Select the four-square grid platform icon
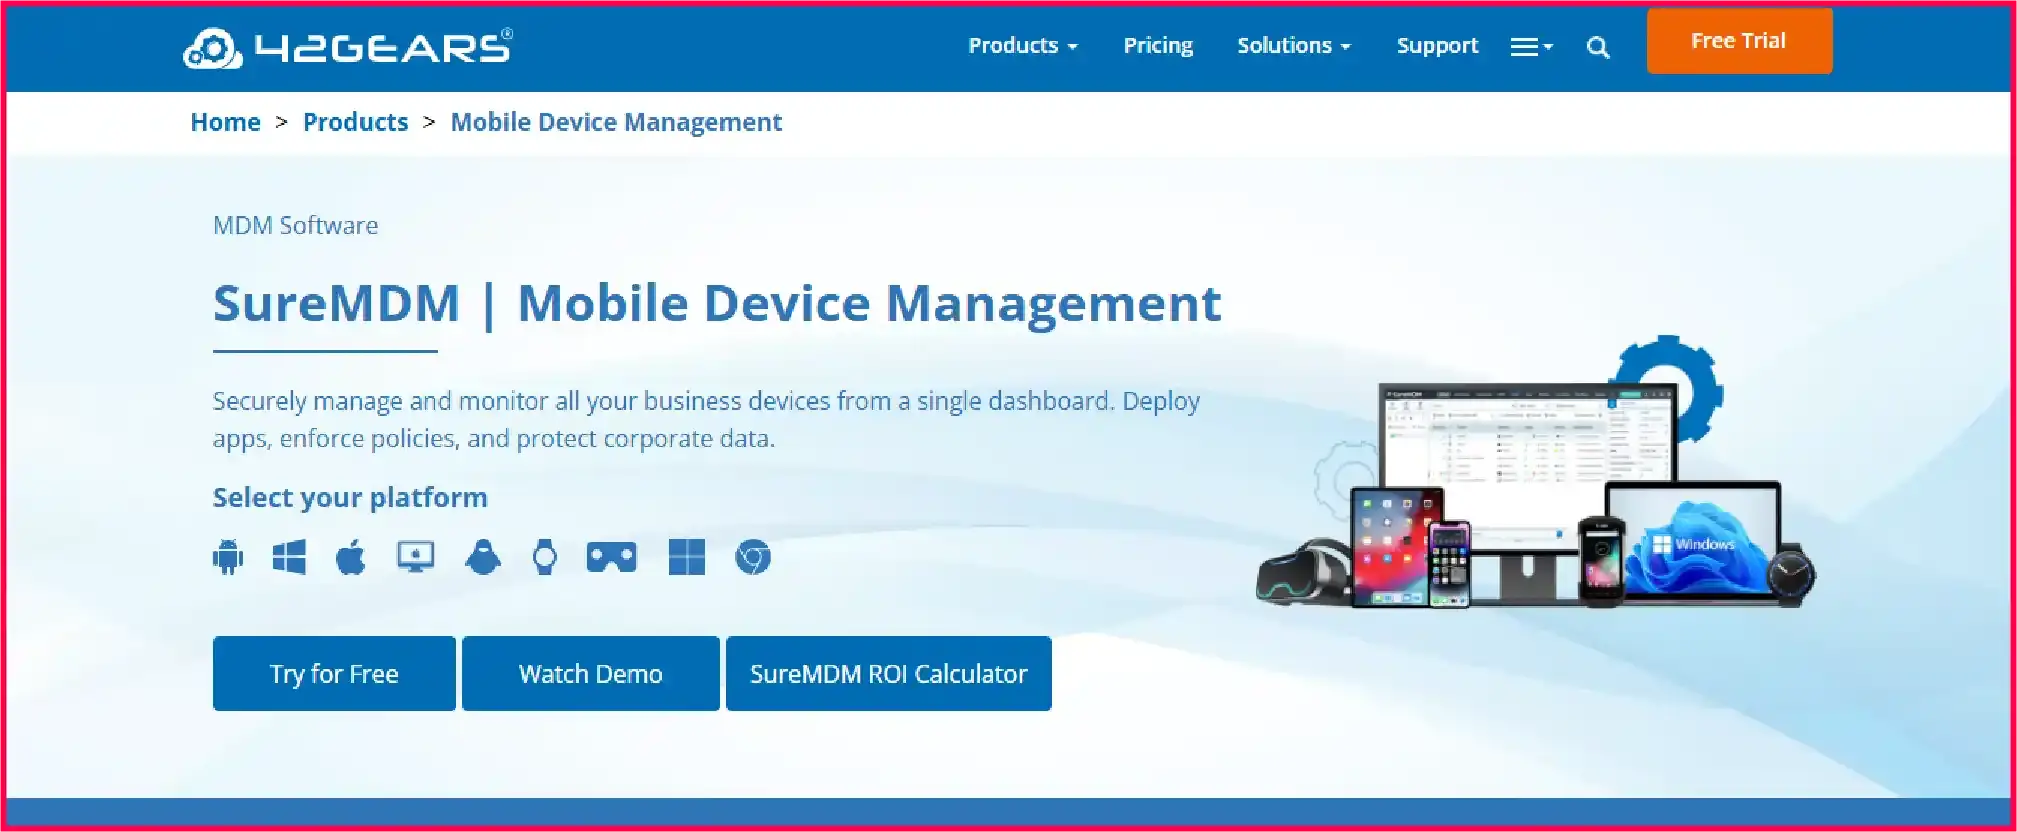 (687, 557)
